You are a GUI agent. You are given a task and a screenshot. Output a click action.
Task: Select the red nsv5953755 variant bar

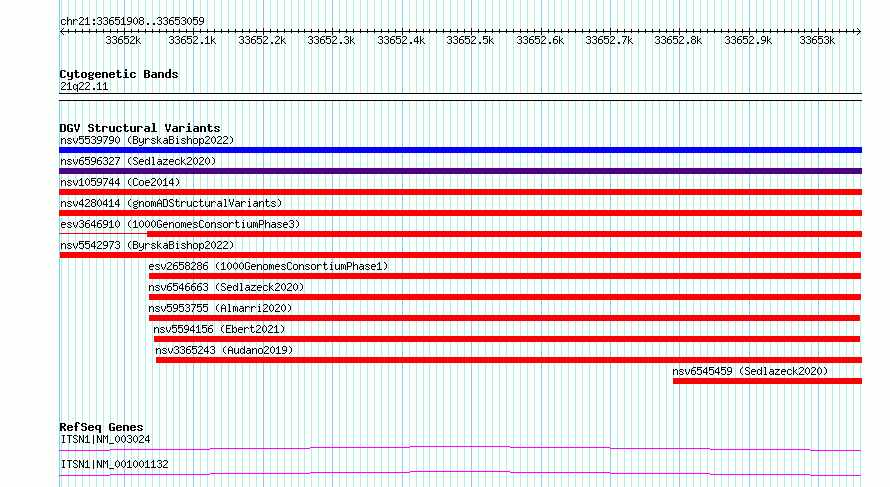[x=505, y=318]
